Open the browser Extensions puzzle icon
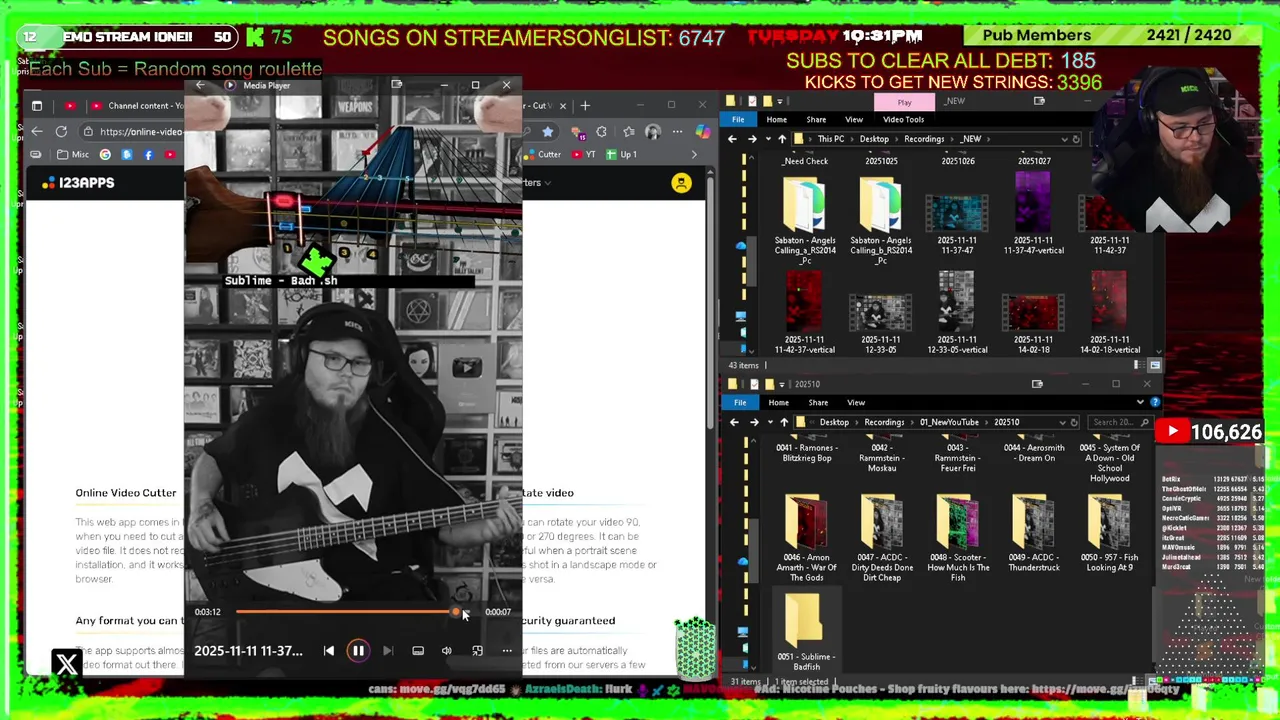The height and width of the screenshot is (720, 1280). point(601,131)
